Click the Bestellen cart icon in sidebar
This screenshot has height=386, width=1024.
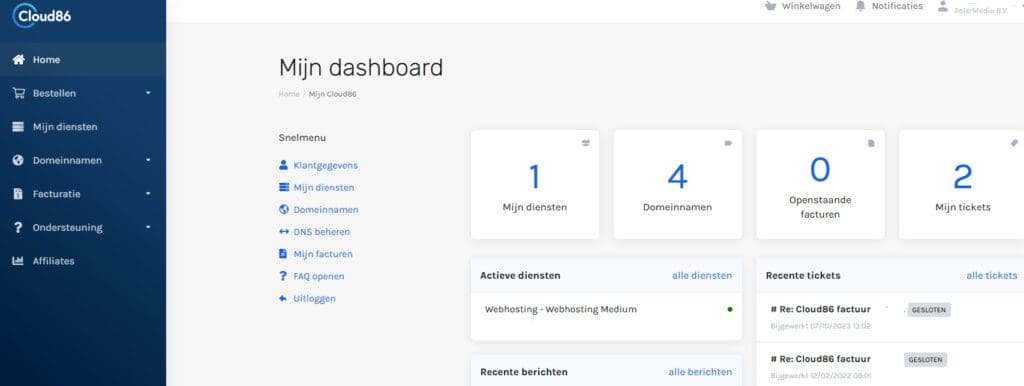tap(18, 93)
